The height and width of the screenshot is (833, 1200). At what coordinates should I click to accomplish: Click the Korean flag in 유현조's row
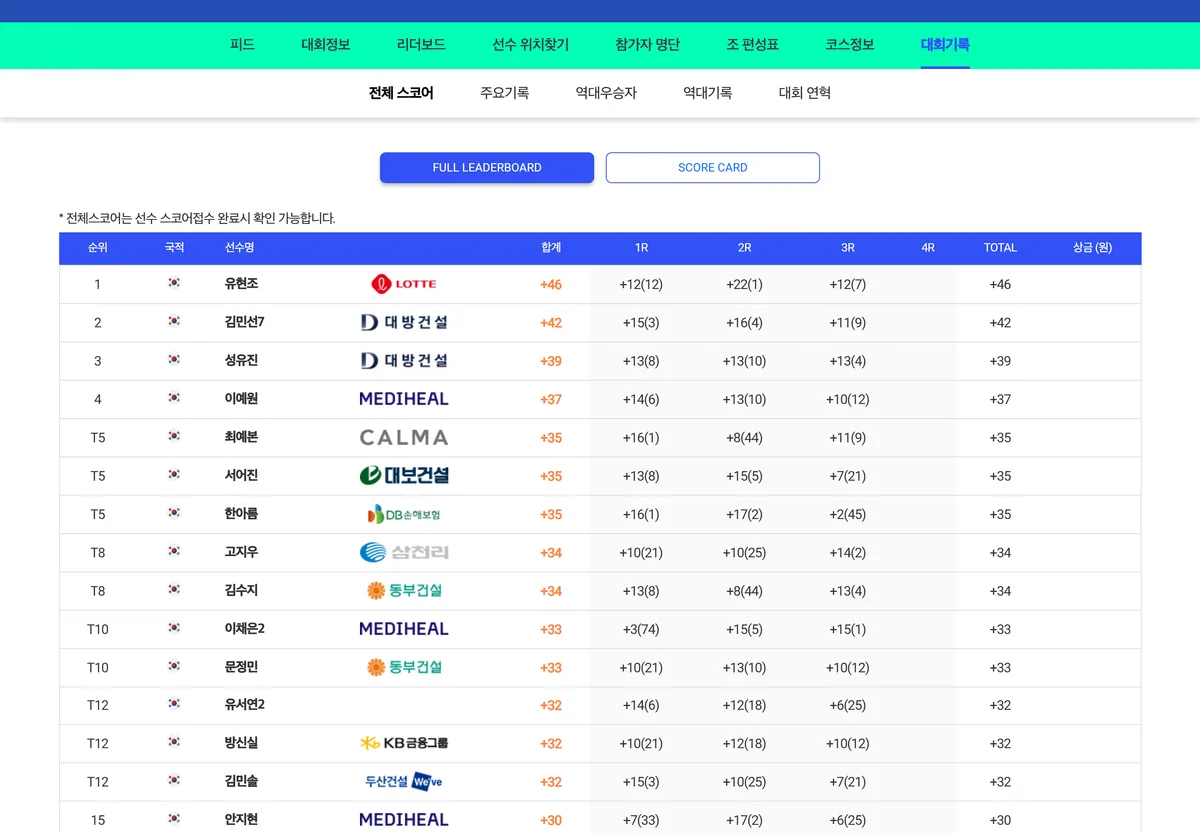(174, 283)
